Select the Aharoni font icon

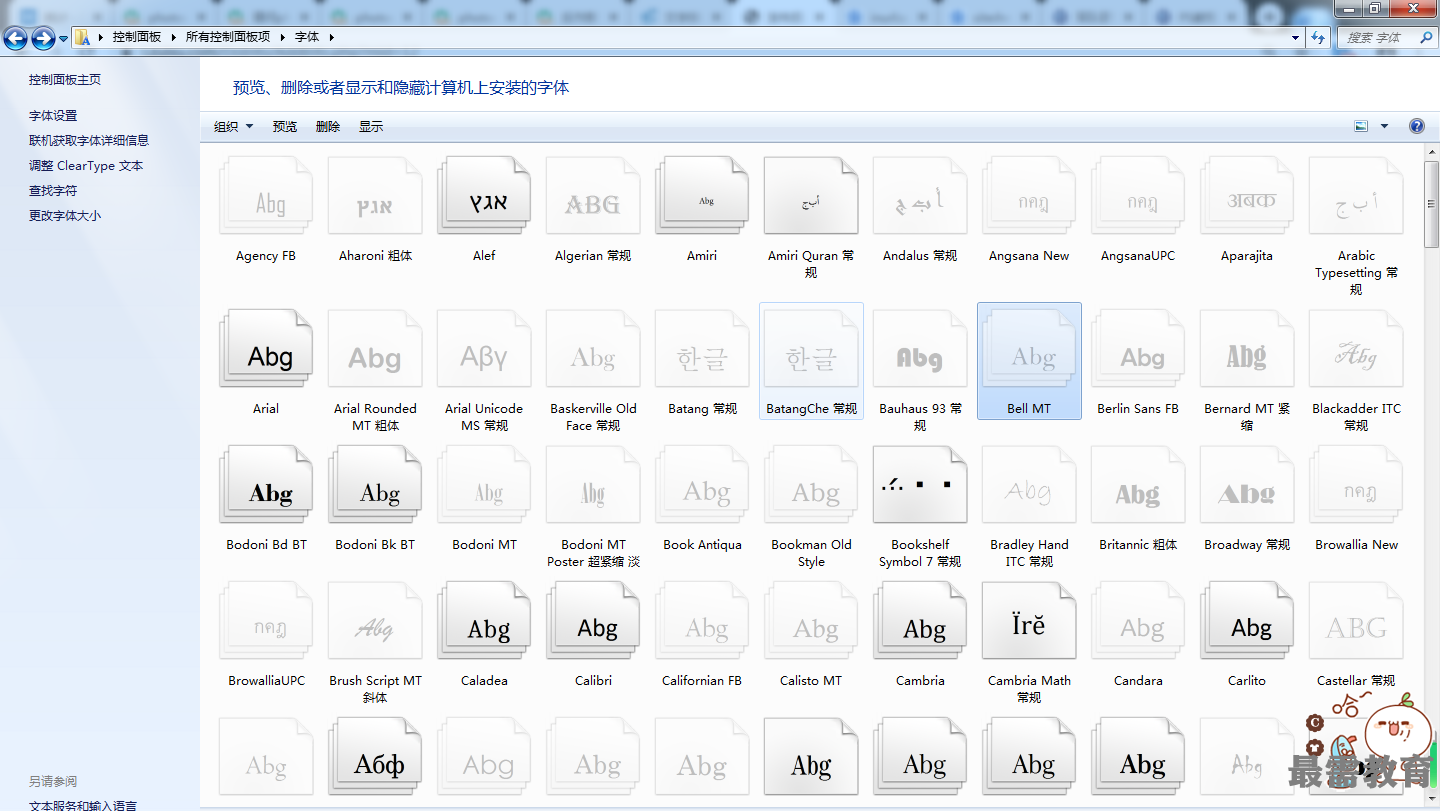(375, 195)
